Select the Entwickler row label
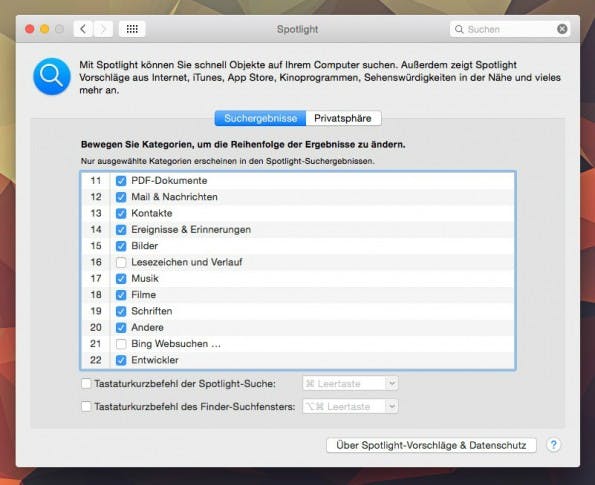This screenshot has width=595, height=485. (155, 360)
